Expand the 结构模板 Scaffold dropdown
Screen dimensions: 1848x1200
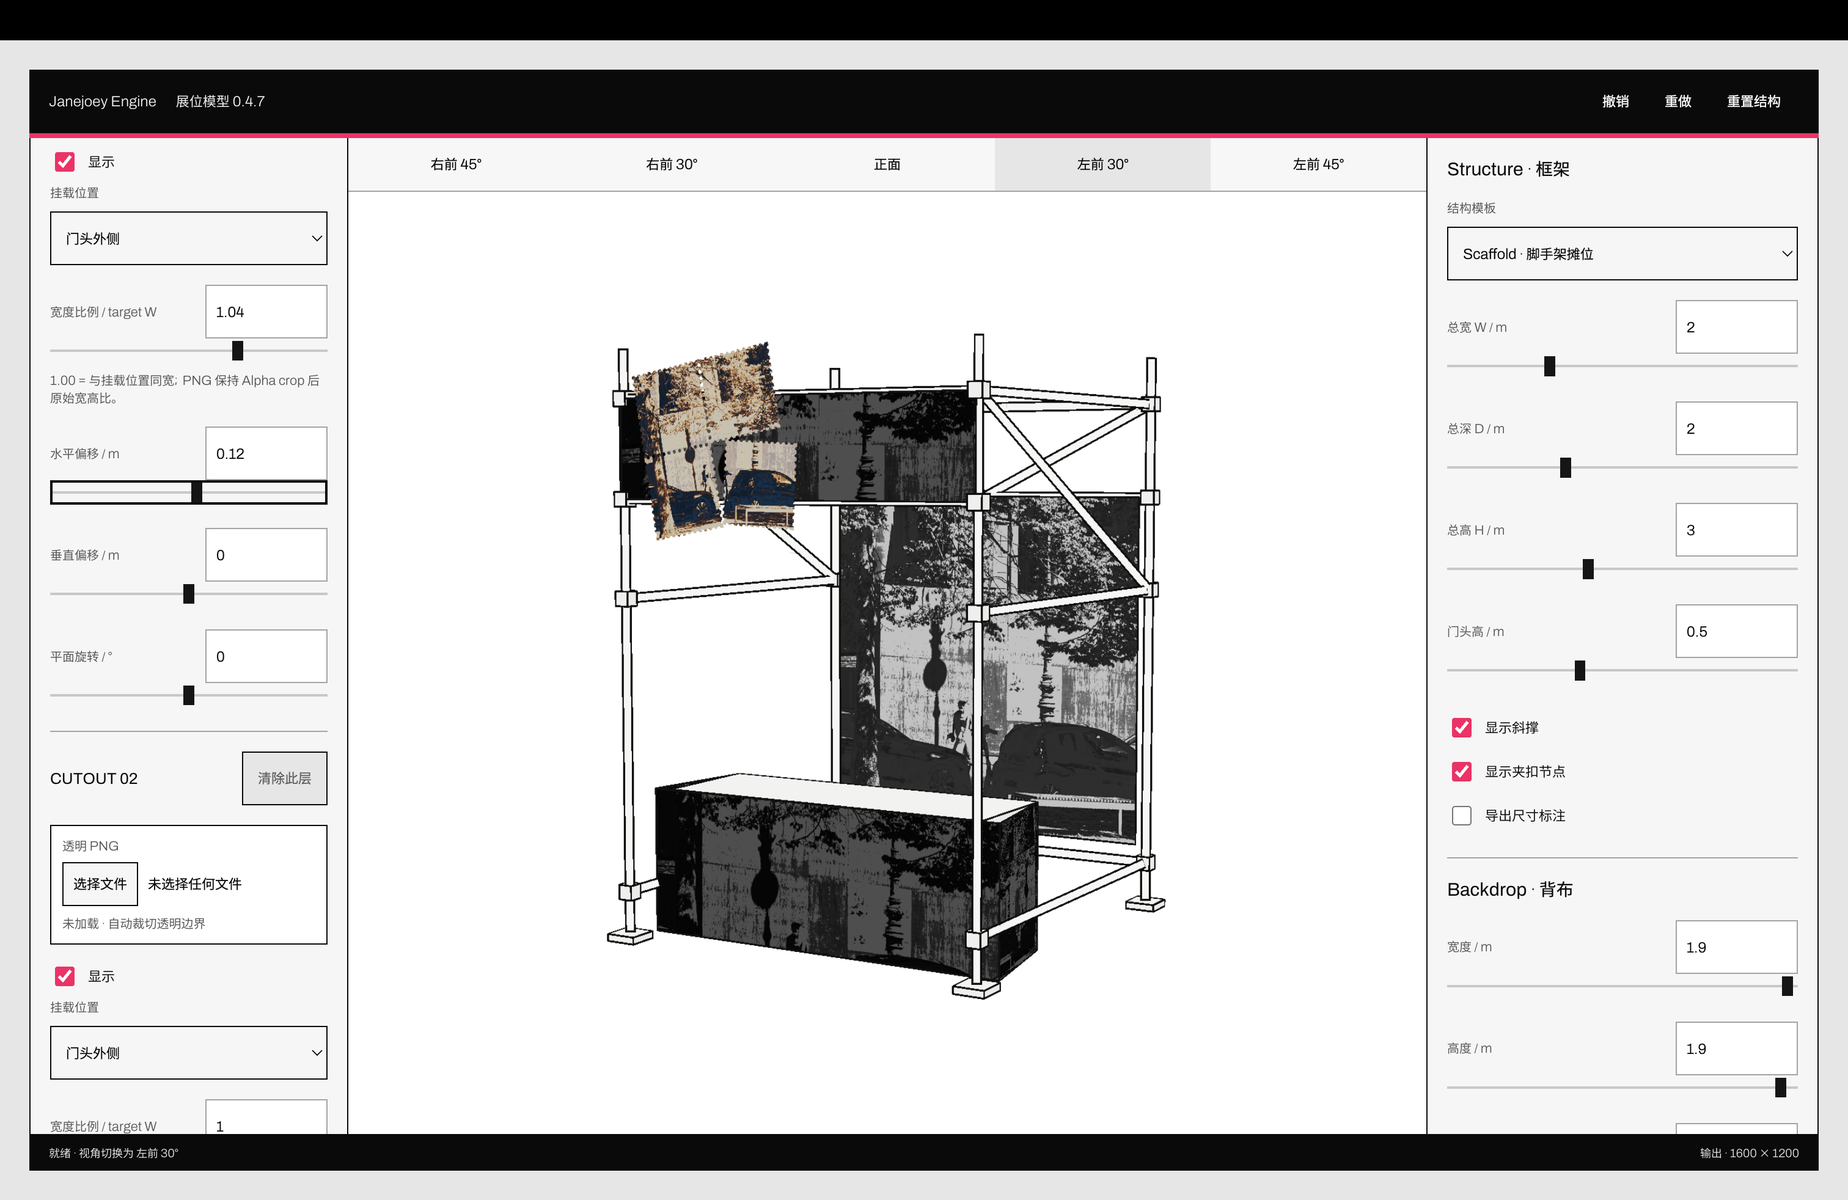coord(1622,254)
